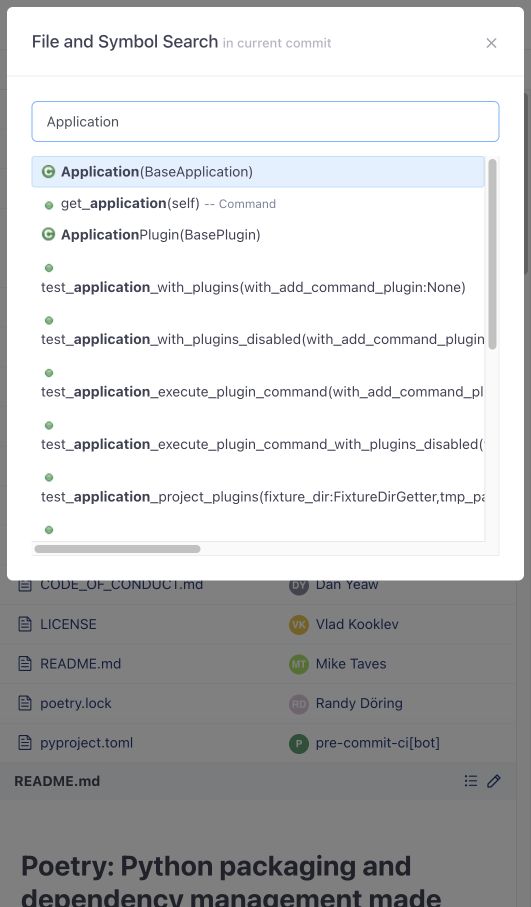Open Dan Yeaw author link
Viewport: 531px width, 907px height.
(347, 584)
